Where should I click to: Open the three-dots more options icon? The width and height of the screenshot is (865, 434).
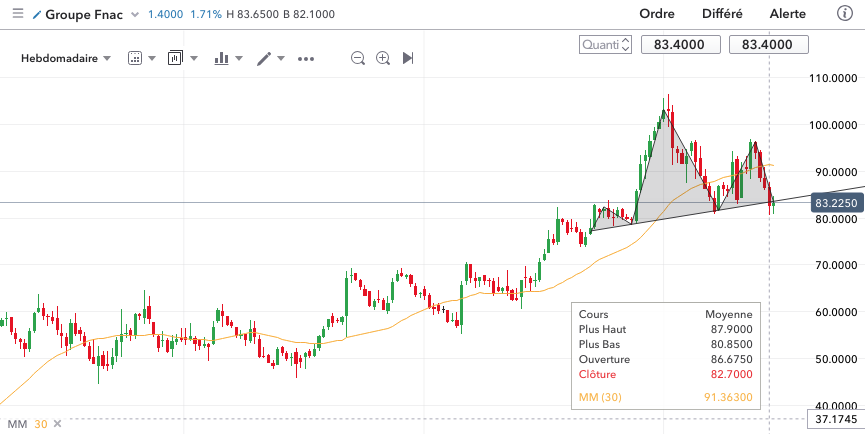click(306, 58)
